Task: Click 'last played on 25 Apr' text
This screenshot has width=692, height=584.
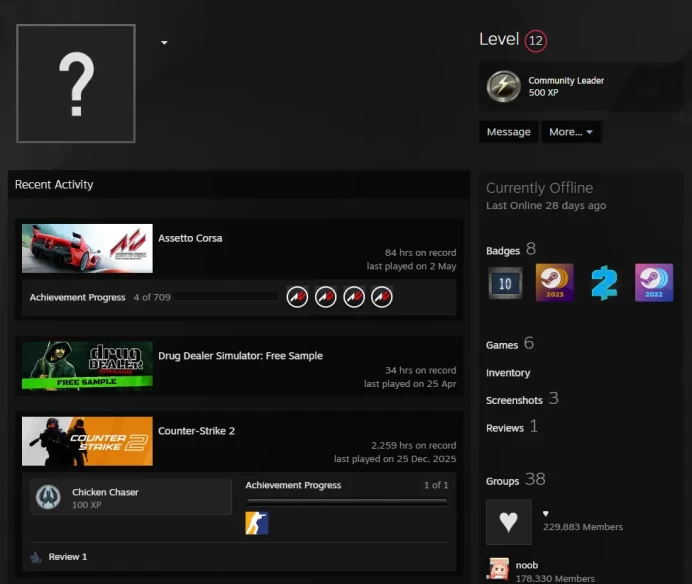Action: pos(410,384)
